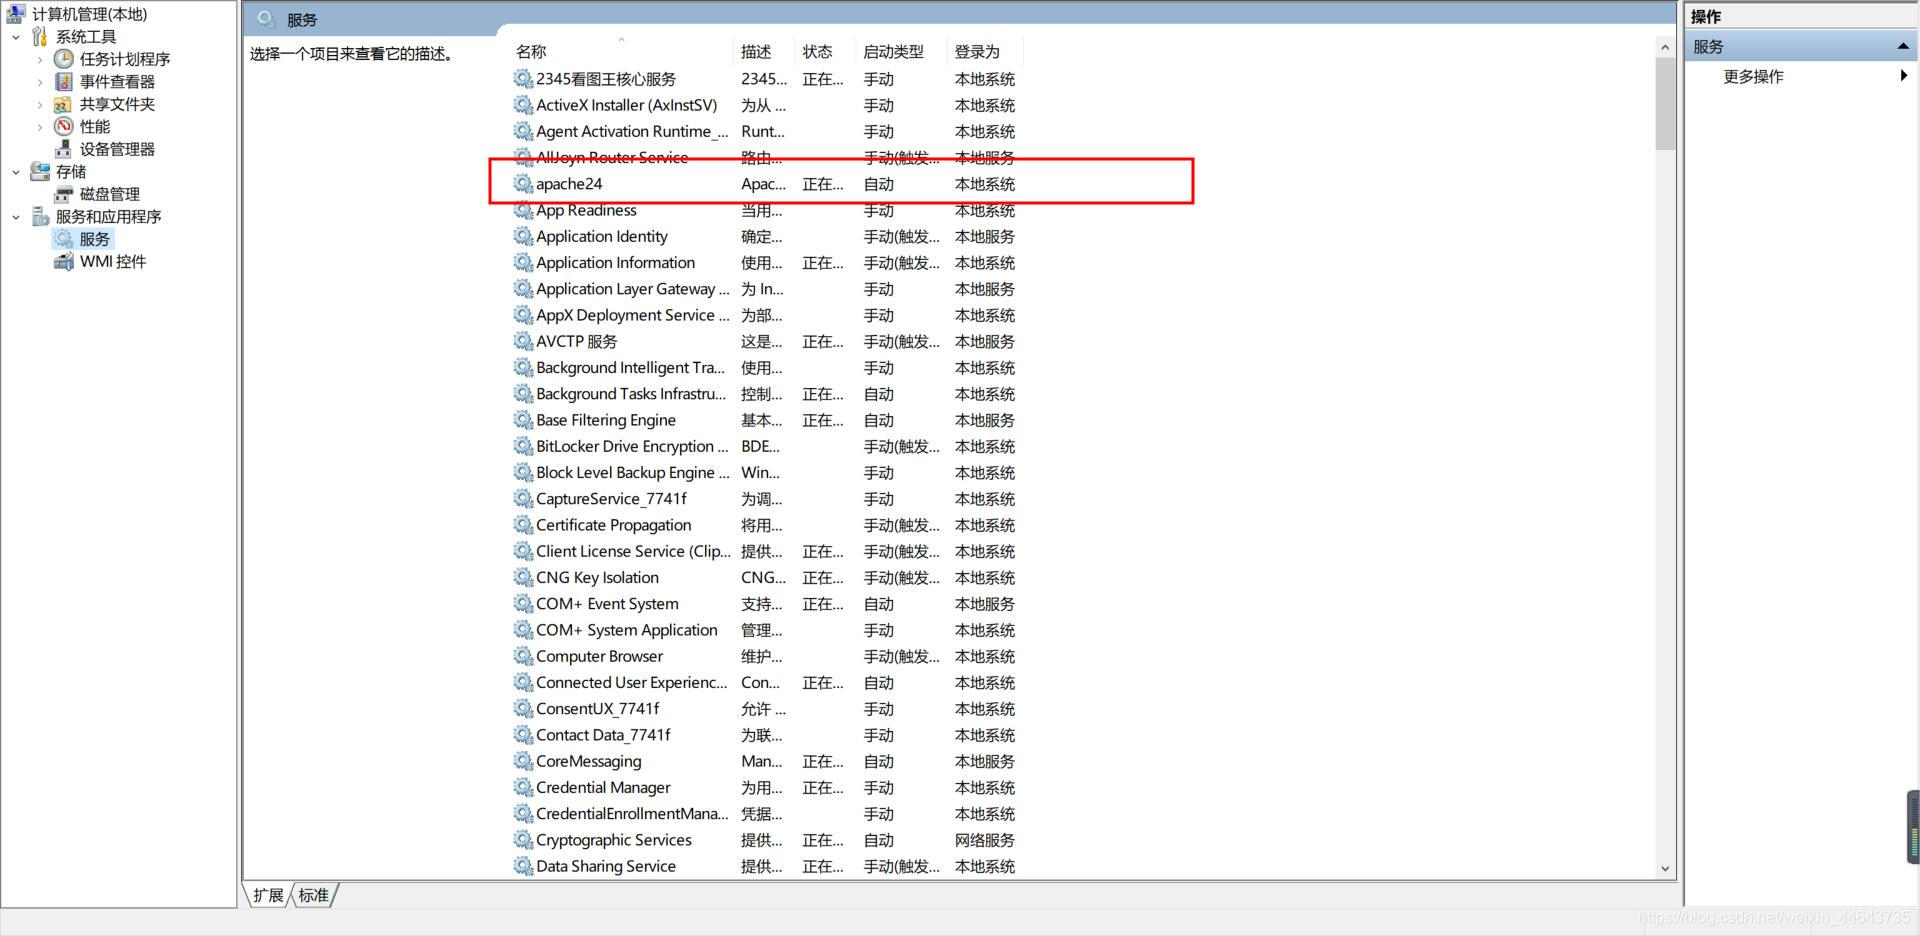Collapse the 系统工具 tree node

16,37
